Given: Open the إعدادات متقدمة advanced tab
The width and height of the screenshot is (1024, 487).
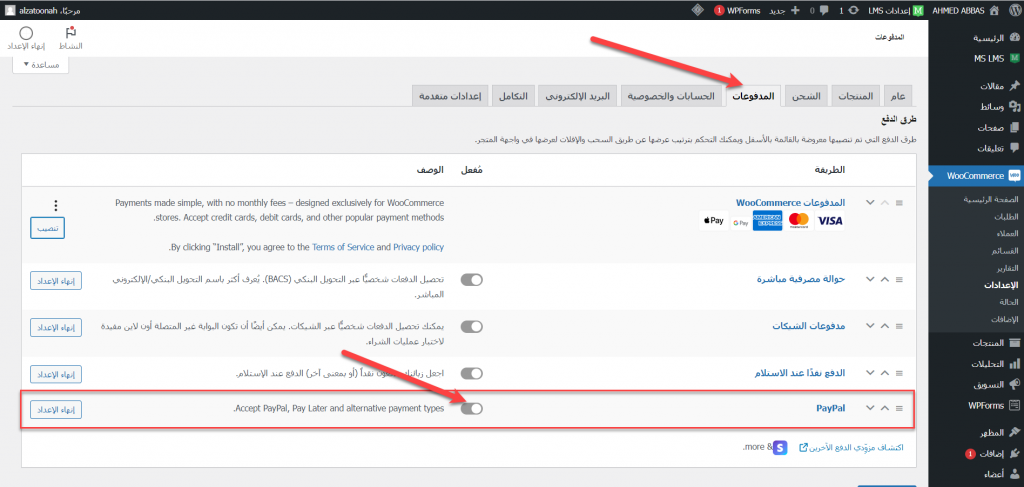Looking at the screenshot, I should (450, 96).
